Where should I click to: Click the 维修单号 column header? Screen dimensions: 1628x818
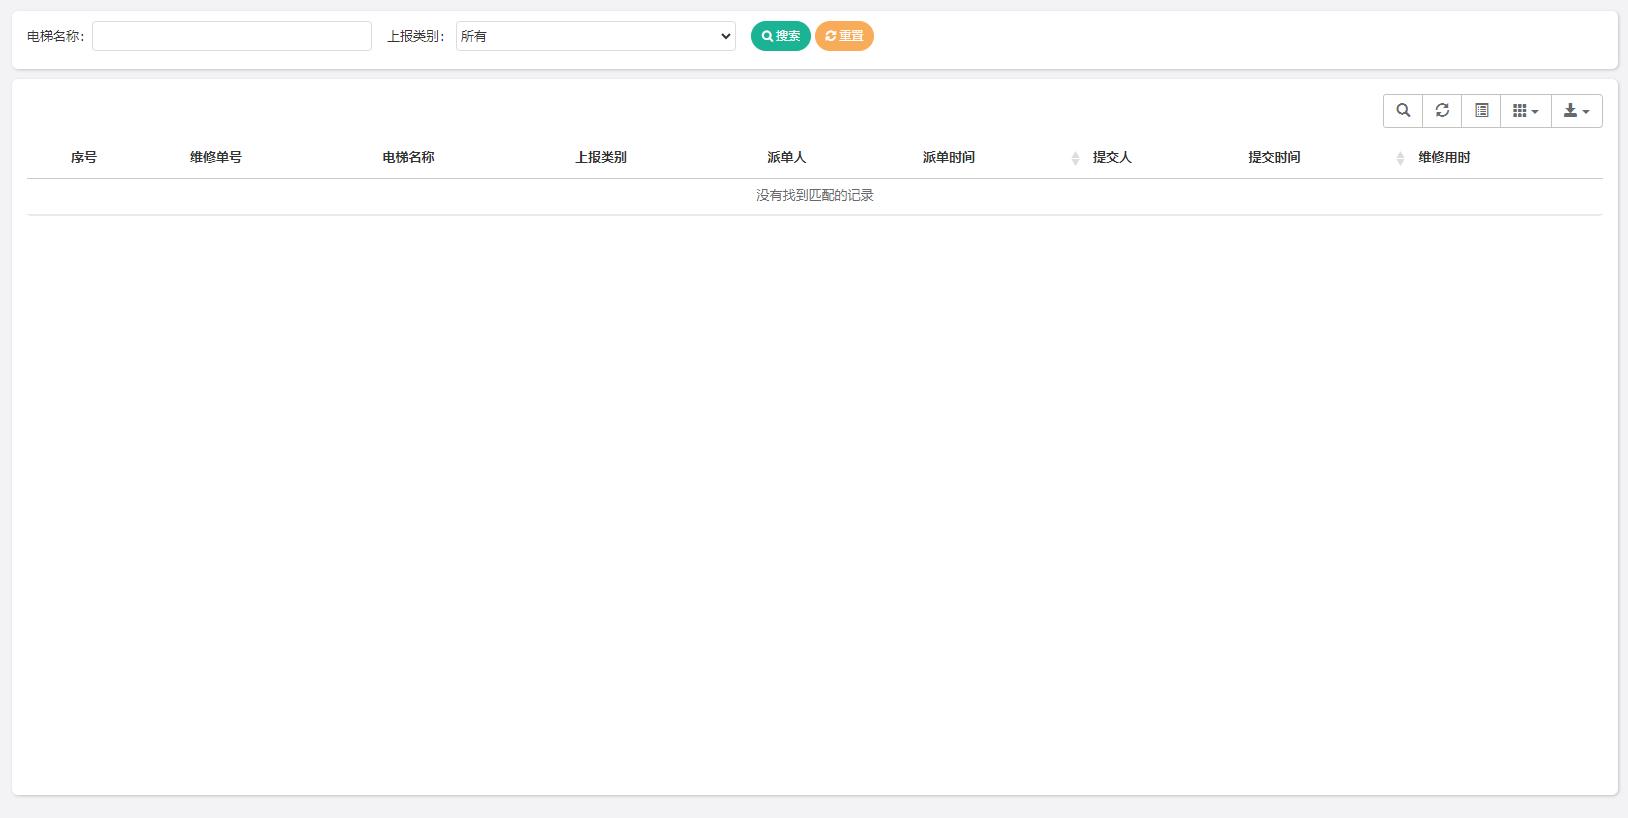pyautogui.click(x=216, y=157)
